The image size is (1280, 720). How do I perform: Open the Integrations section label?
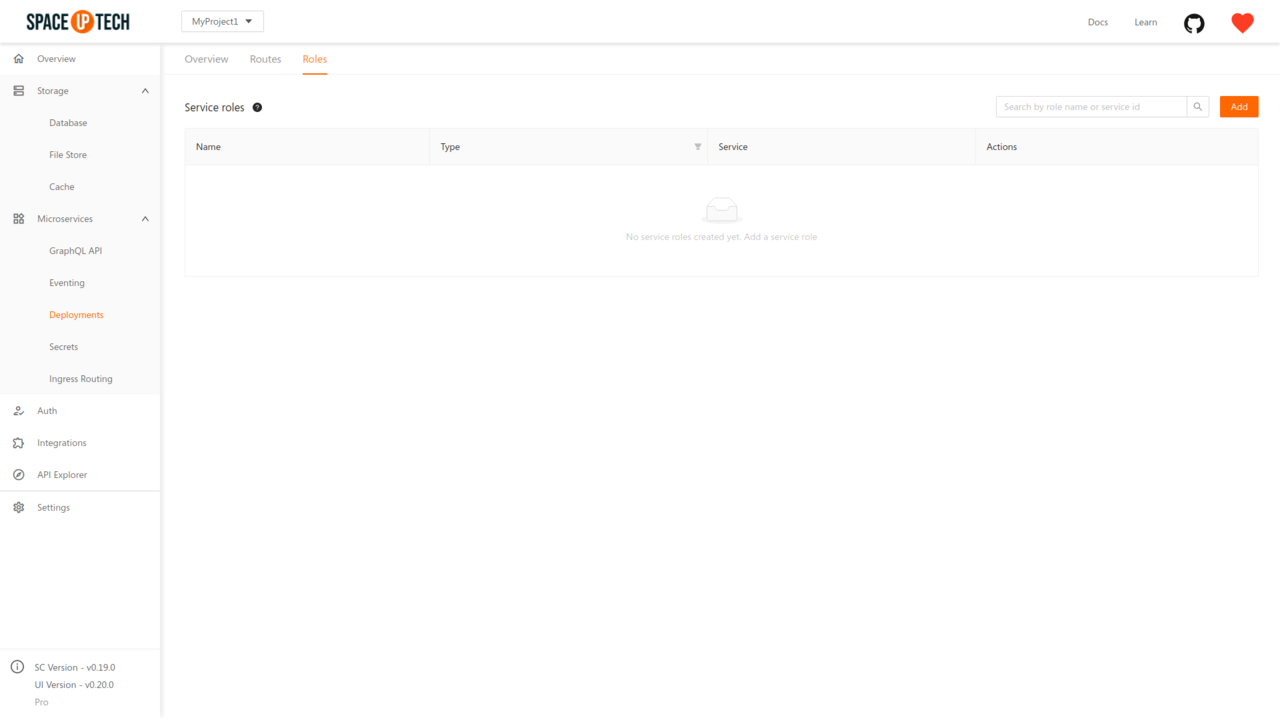[x=62, y=443]
